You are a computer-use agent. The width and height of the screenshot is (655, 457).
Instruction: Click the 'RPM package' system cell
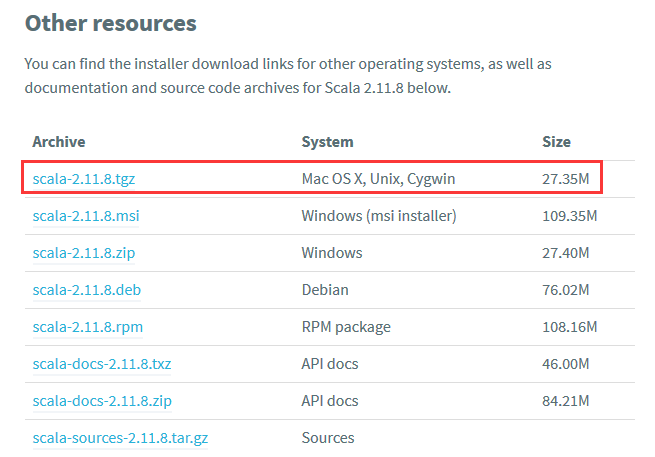346,327
